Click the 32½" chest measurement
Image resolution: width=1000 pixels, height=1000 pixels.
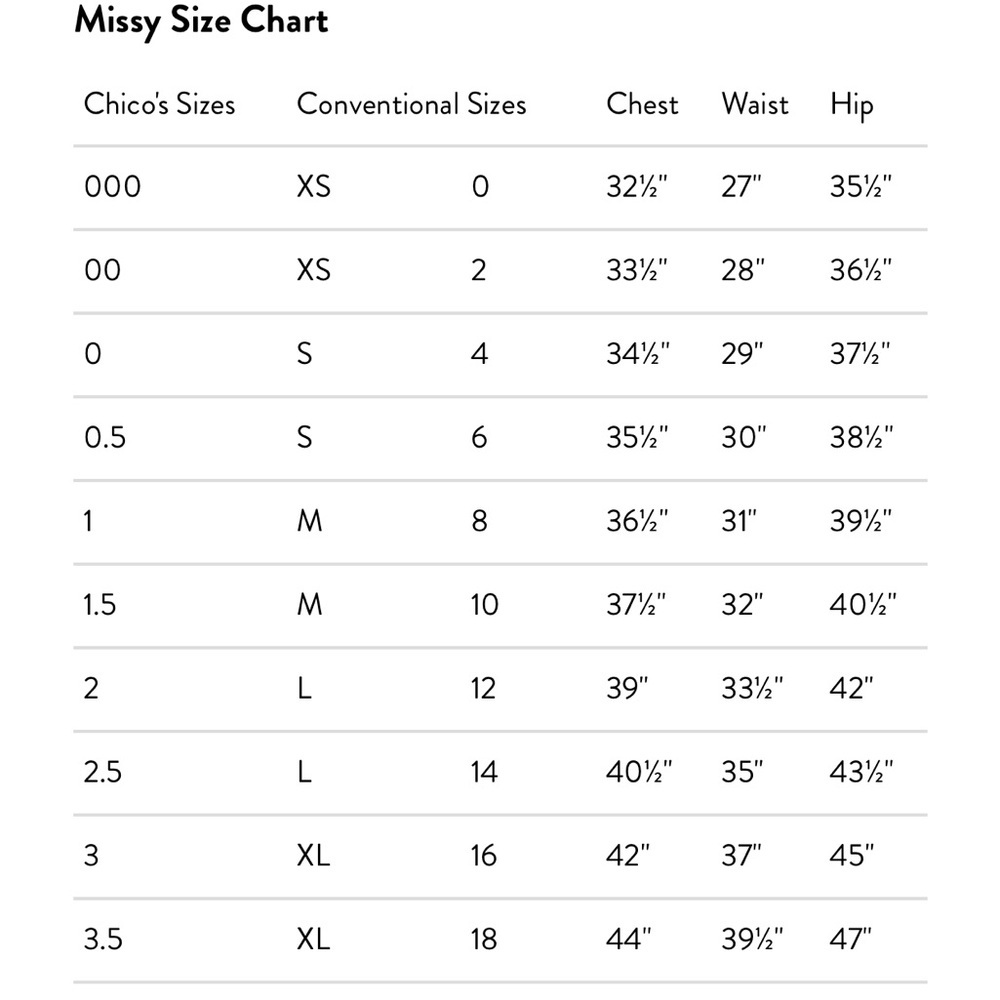636,187
